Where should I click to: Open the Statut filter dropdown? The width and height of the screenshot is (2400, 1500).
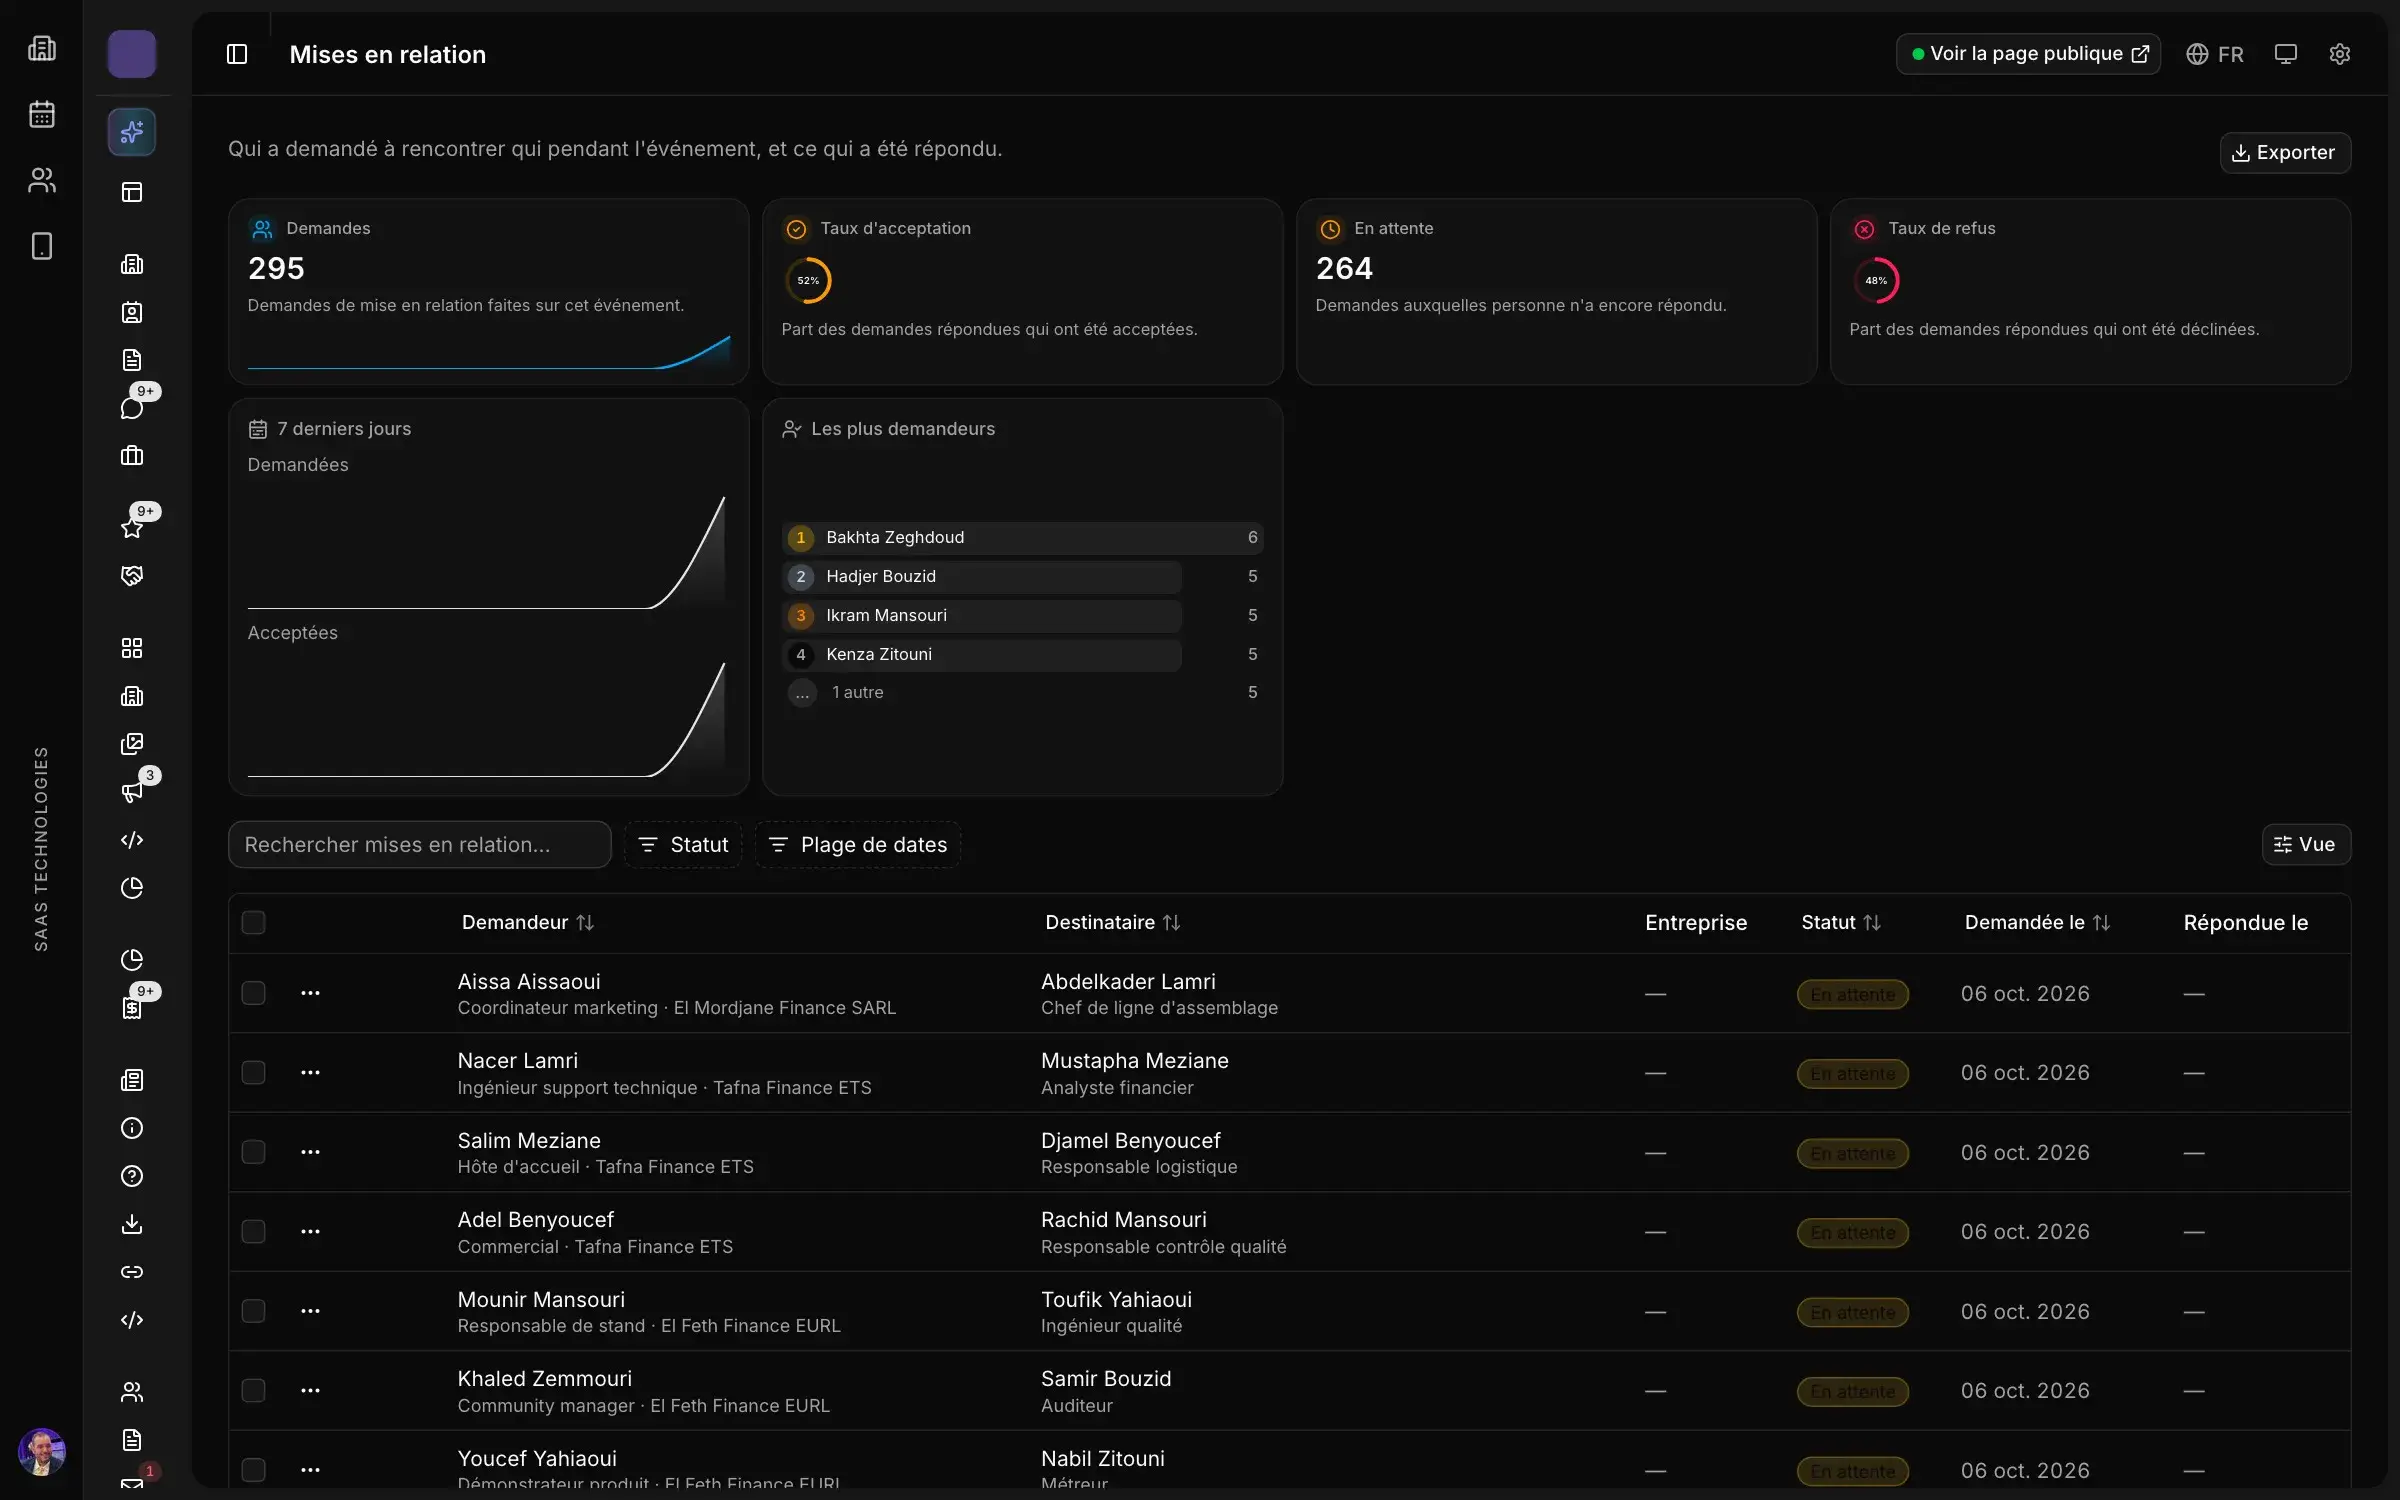click(683, 845)
